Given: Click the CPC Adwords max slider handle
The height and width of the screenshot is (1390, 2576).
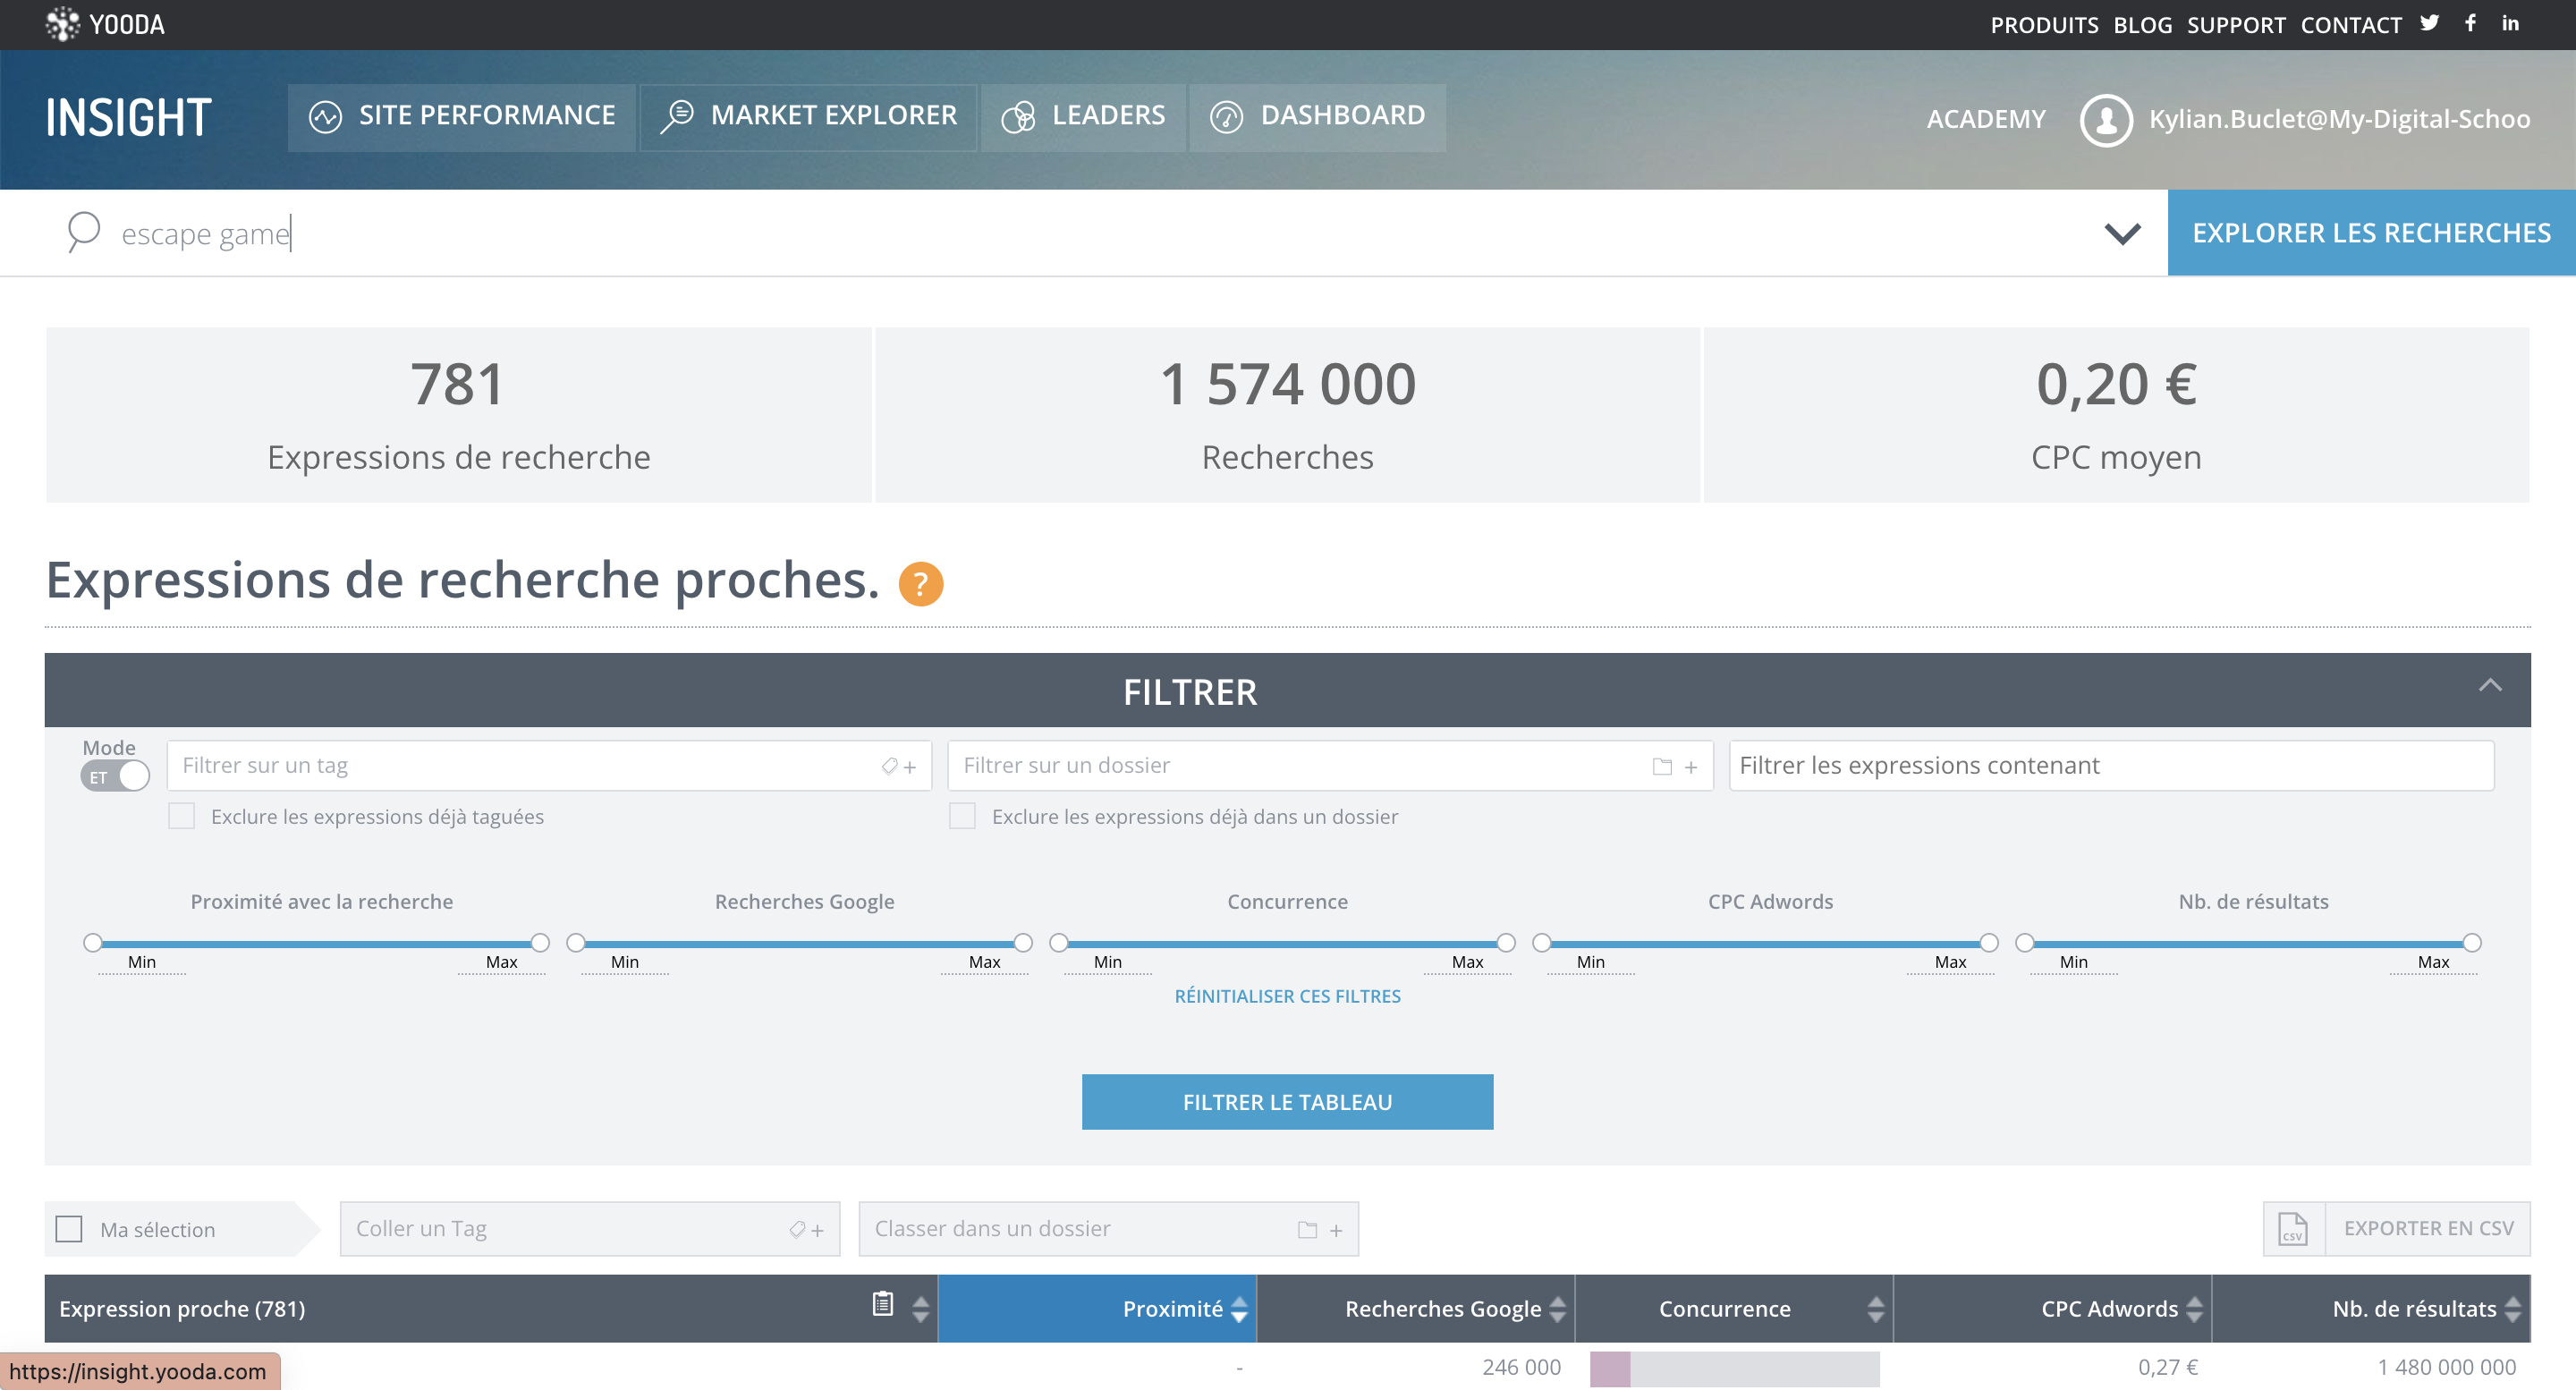Looking at the screenshot, I should pos(1988,942).
